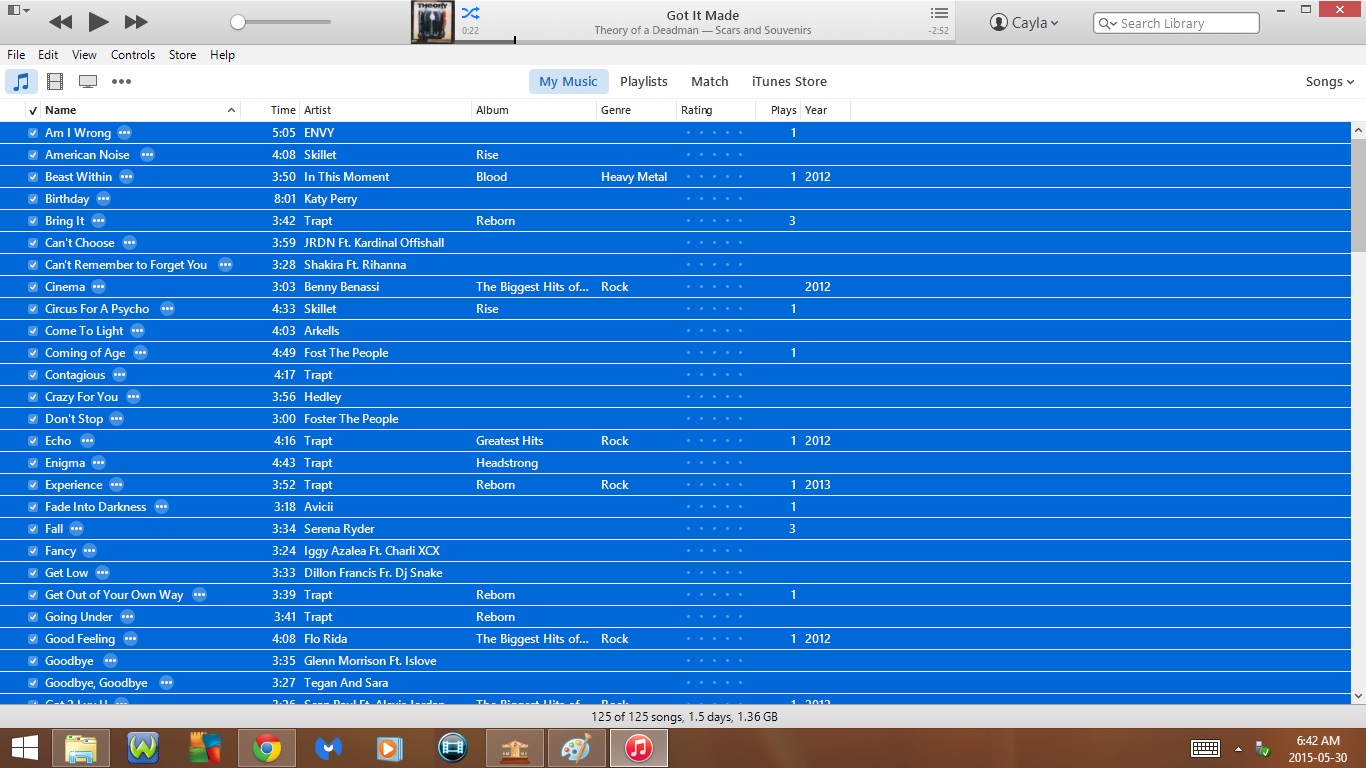The width and height of the screenshot is (1366, 768).
Task: Open the on-screen keyboard tray icon
Action: (1205, 749)
